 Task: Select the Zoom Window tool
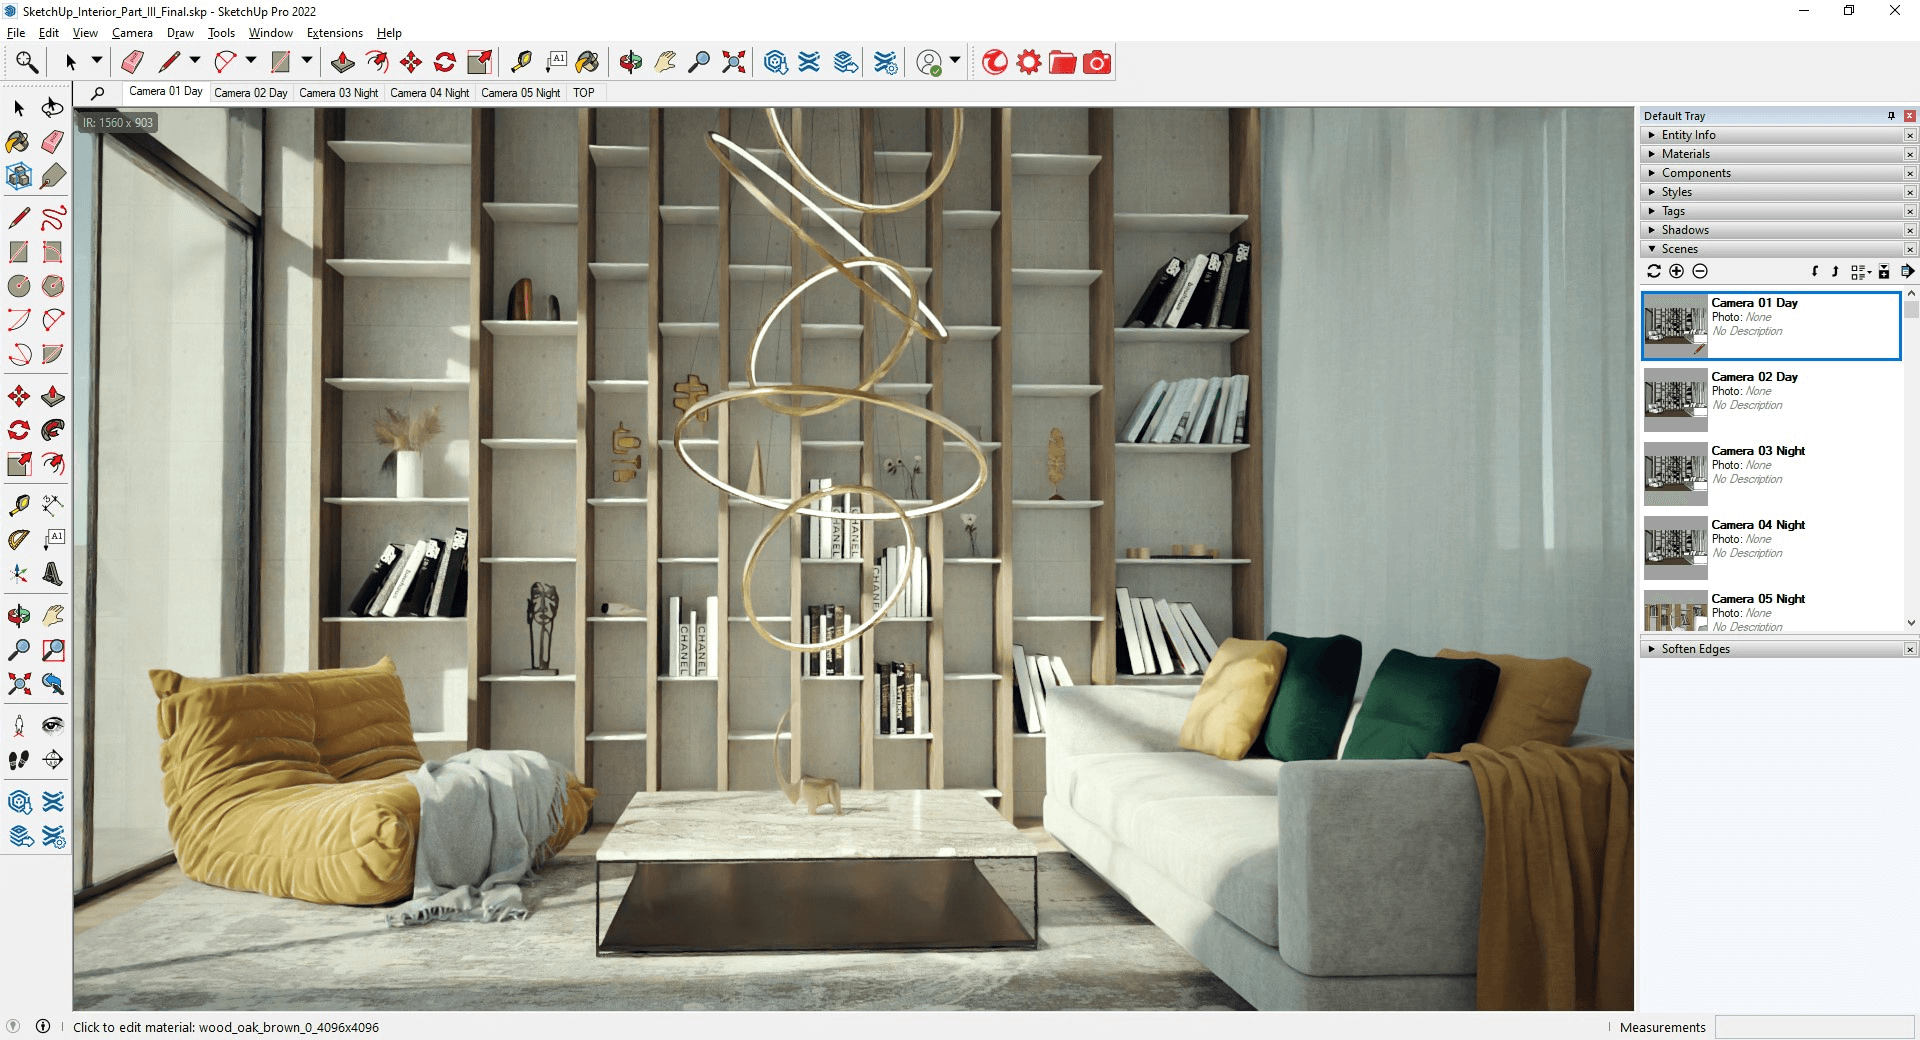53,650
